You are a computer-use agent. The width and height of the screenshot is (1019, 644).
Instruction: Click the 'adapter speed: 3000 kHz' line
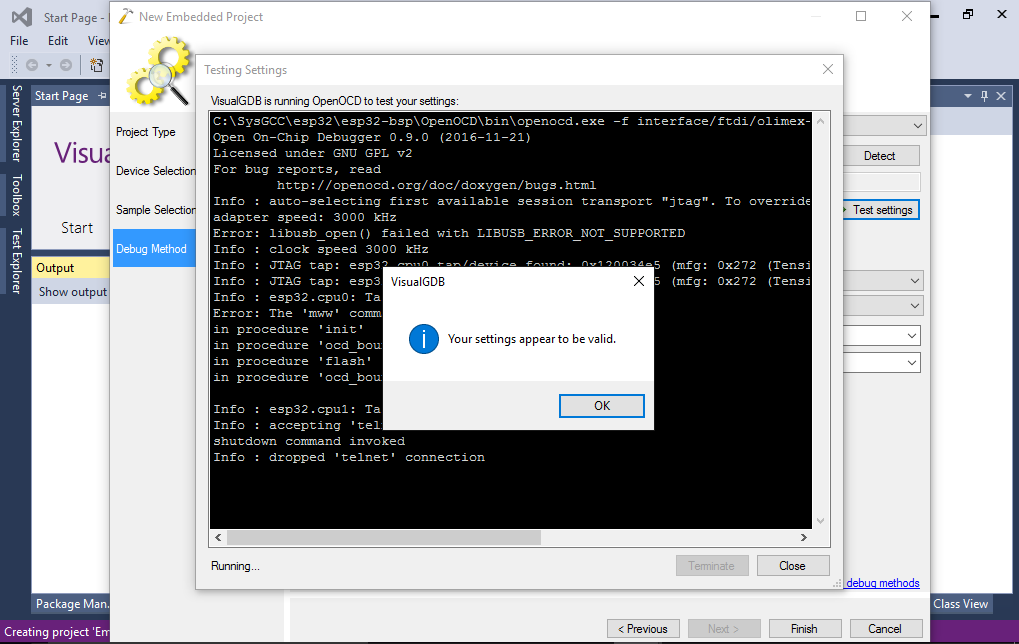tap(305, 217)
